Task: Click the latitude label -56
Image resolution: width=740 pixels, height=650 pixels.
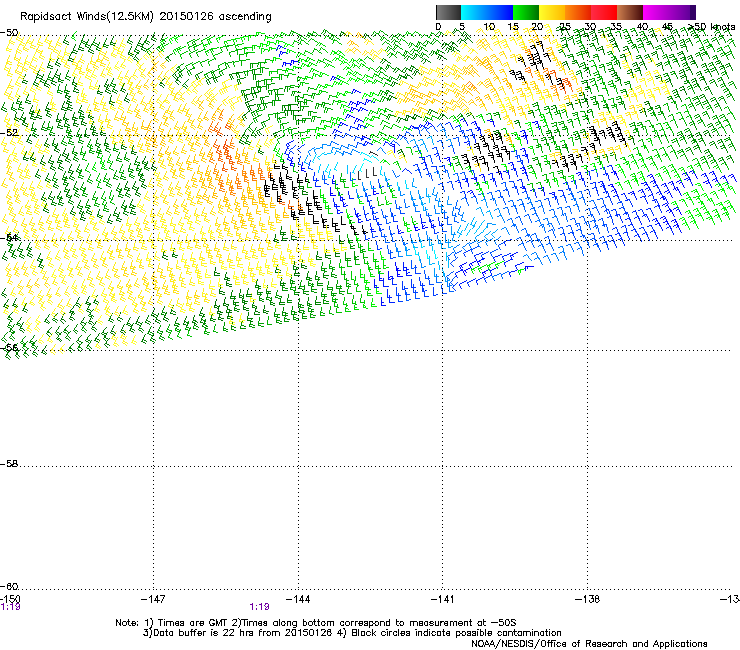Action: [x=9, y=347]
